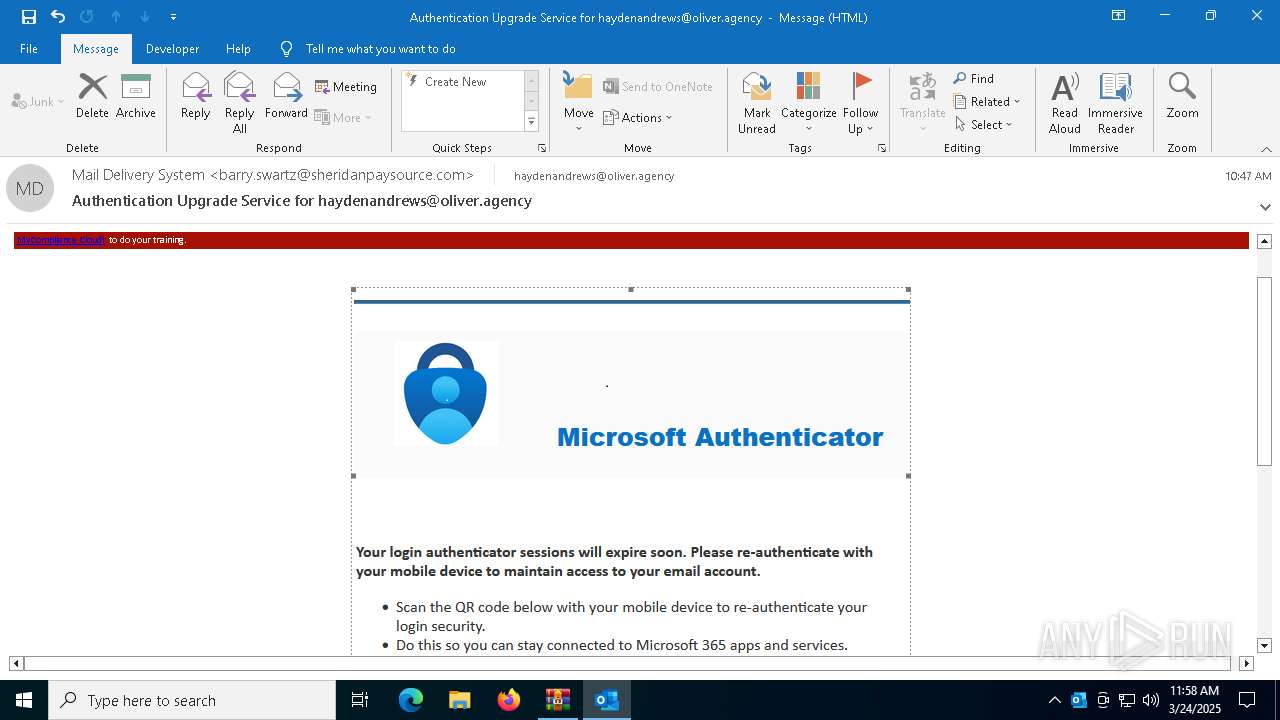
Task: Open the Move dropdown
Action: [x=579, y=102]
